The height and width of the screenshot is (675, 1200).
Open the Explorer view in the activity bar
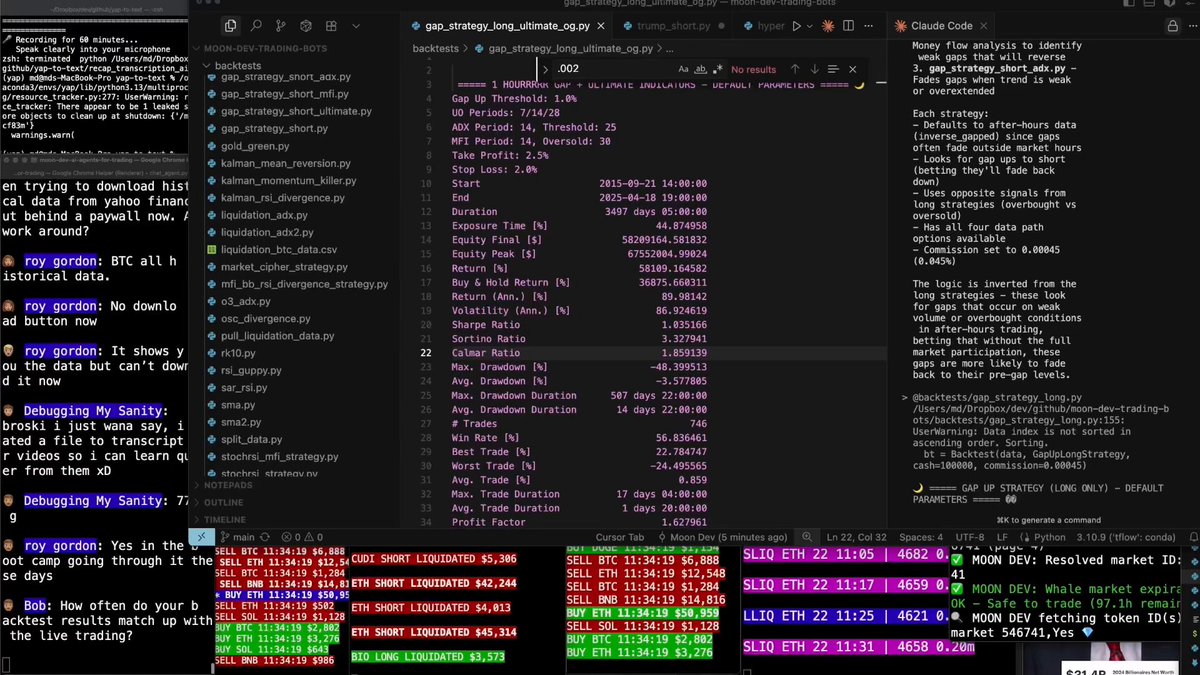pyautogui.click(x=231, y=25)
